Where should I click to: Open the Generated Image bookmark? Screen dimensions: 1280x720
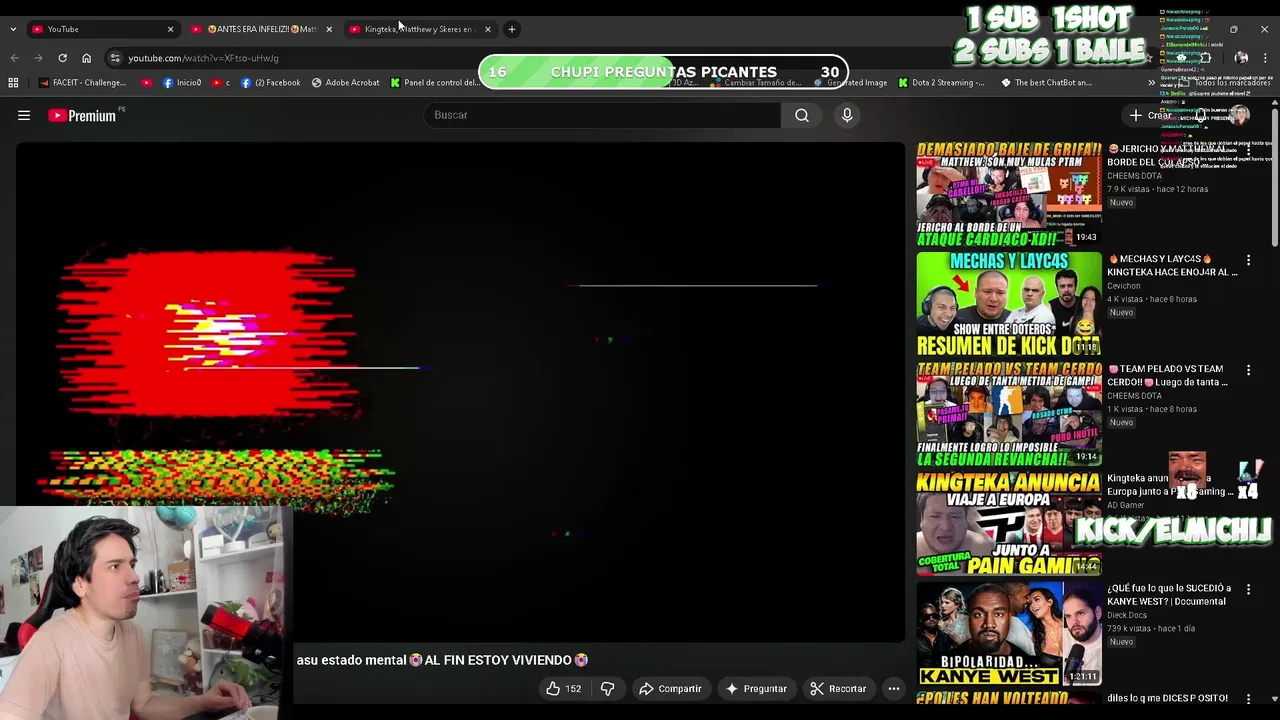tap(849, 83)
